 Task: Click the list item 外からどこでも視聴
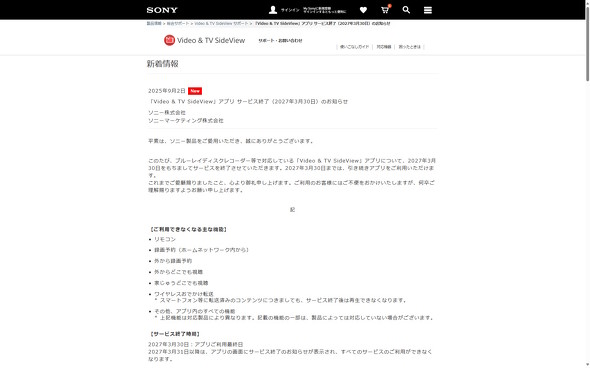click(x=178, y=272)
